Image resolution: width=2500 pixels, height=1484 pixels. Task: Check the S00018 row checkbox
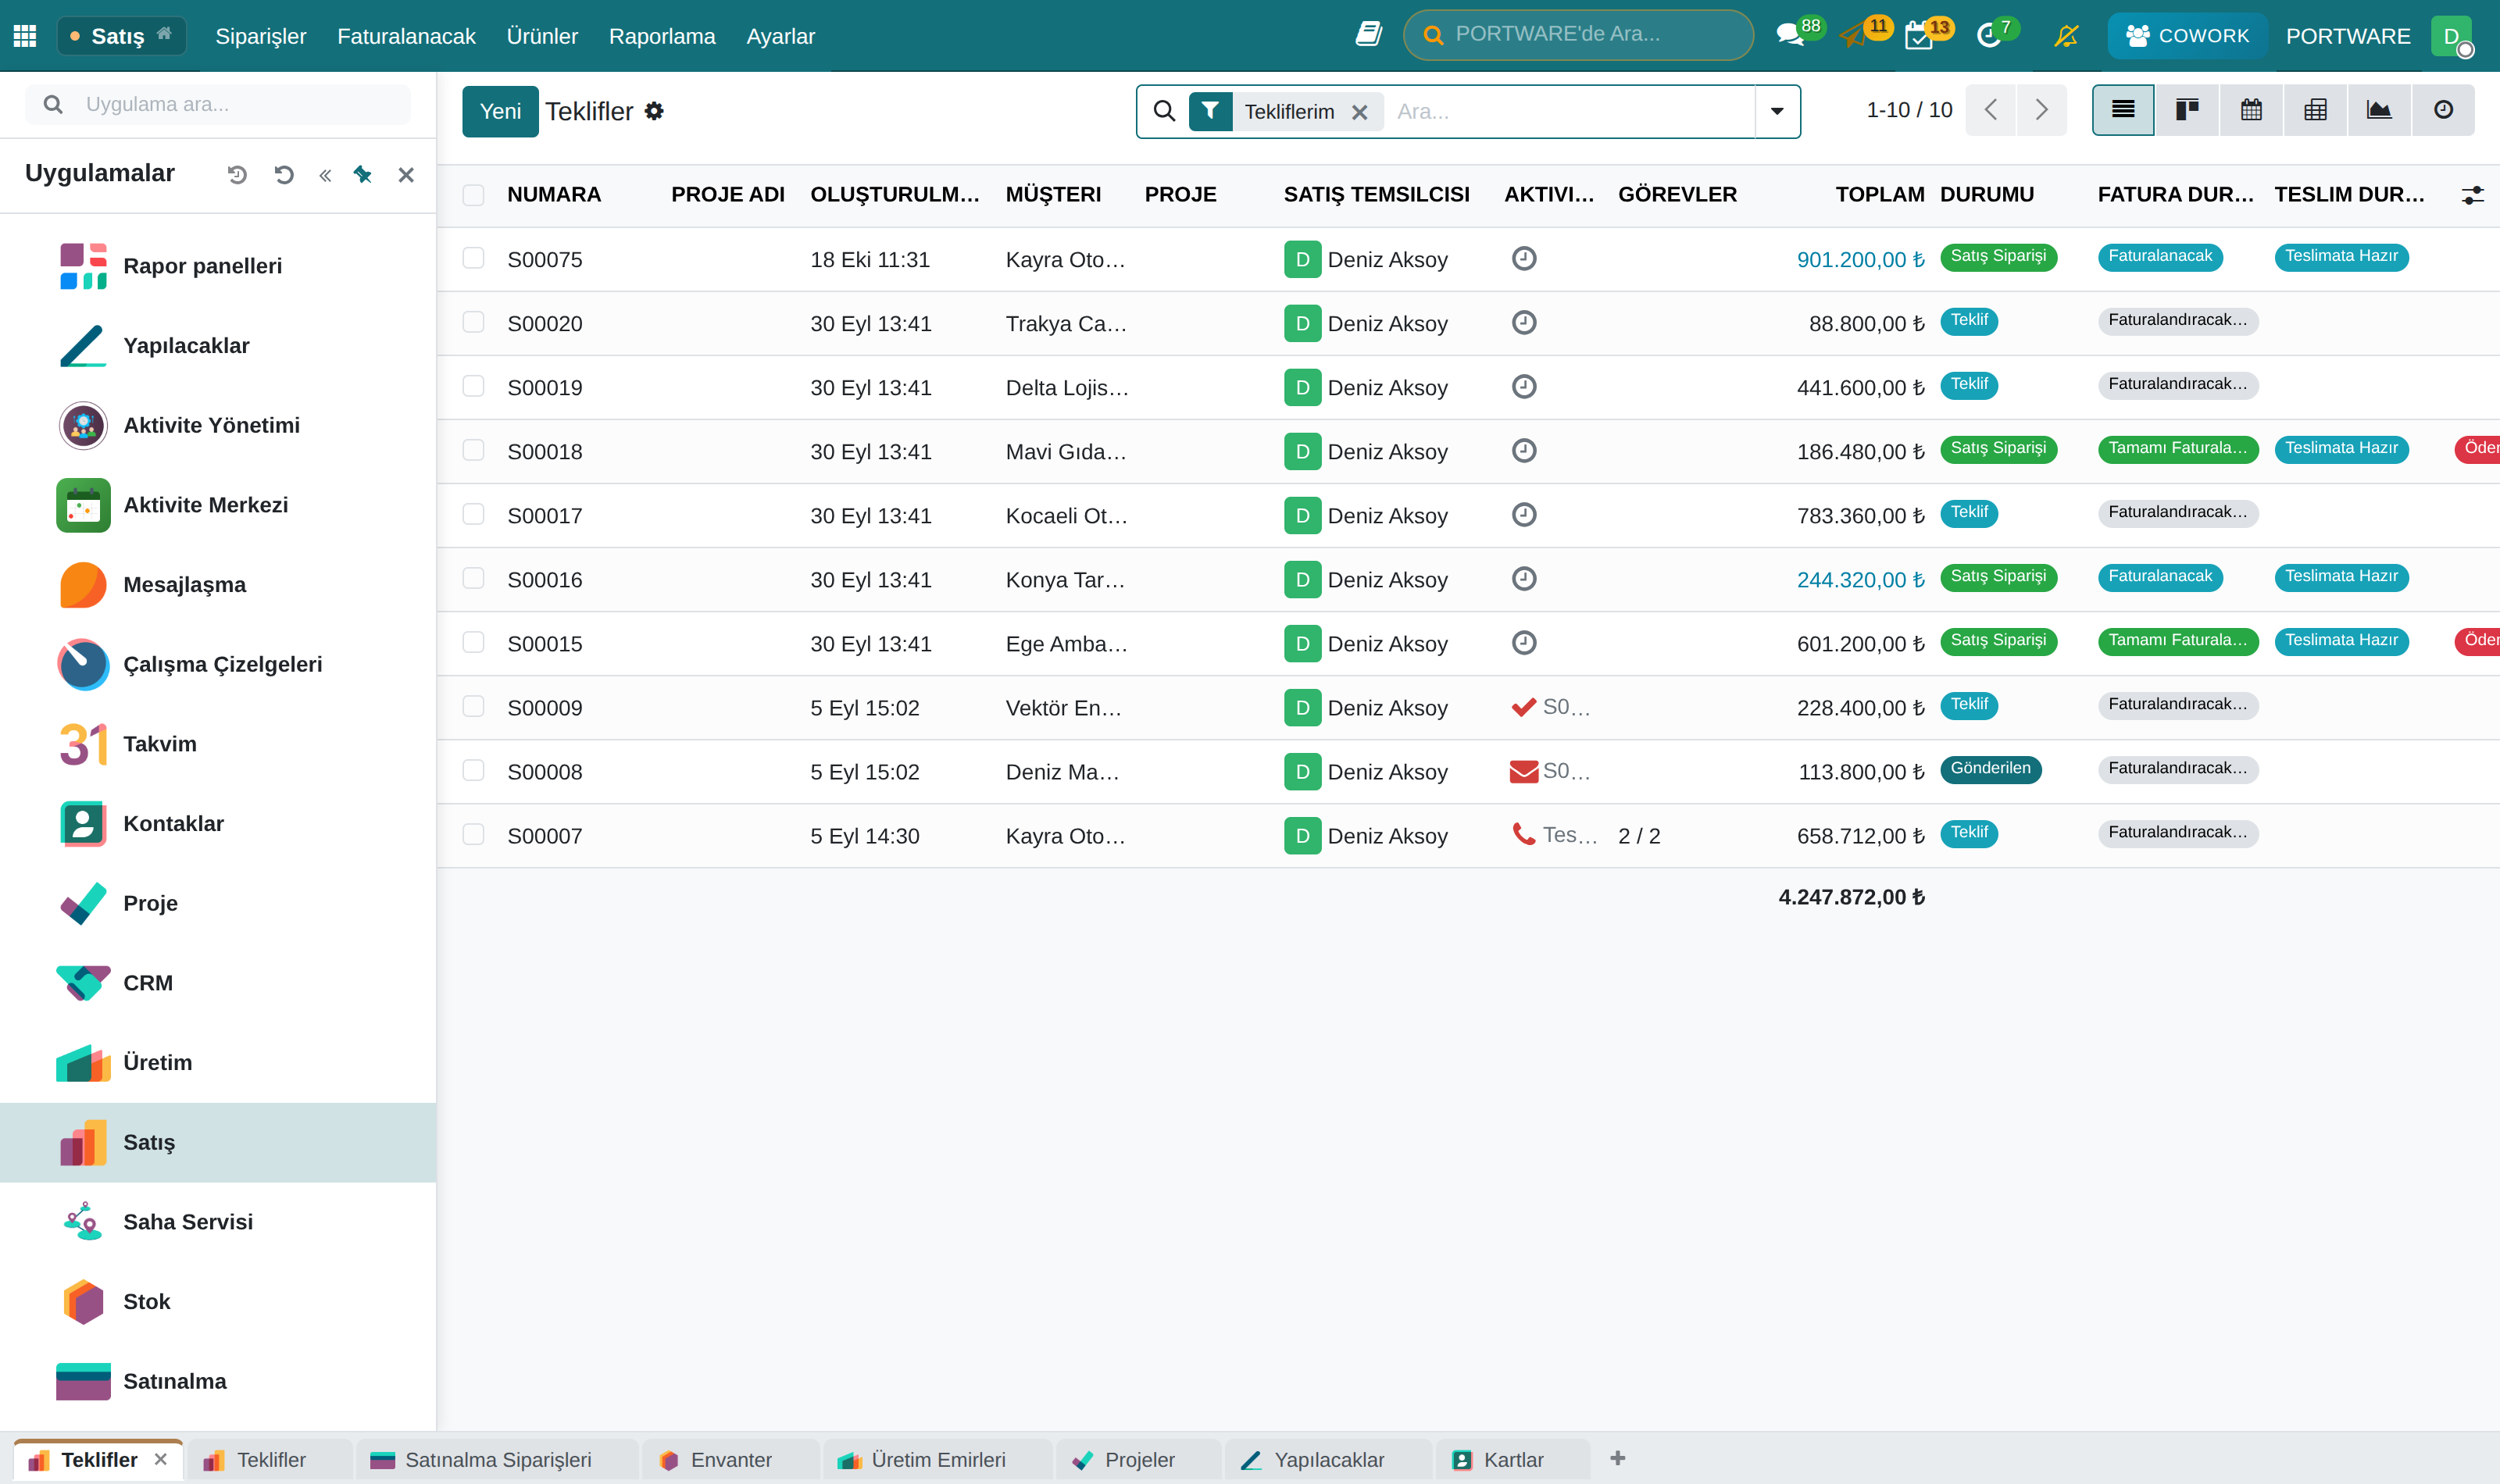point(474,450)
